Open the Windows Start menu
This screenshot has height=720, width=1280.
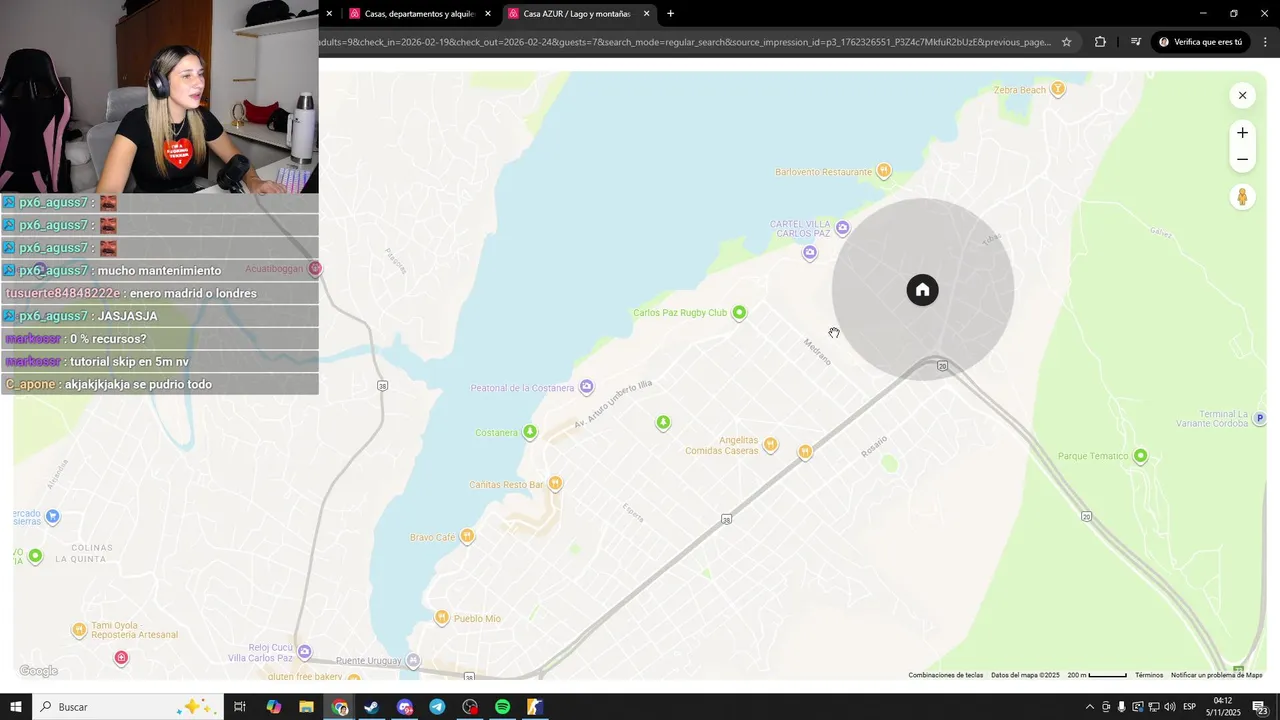15,707
